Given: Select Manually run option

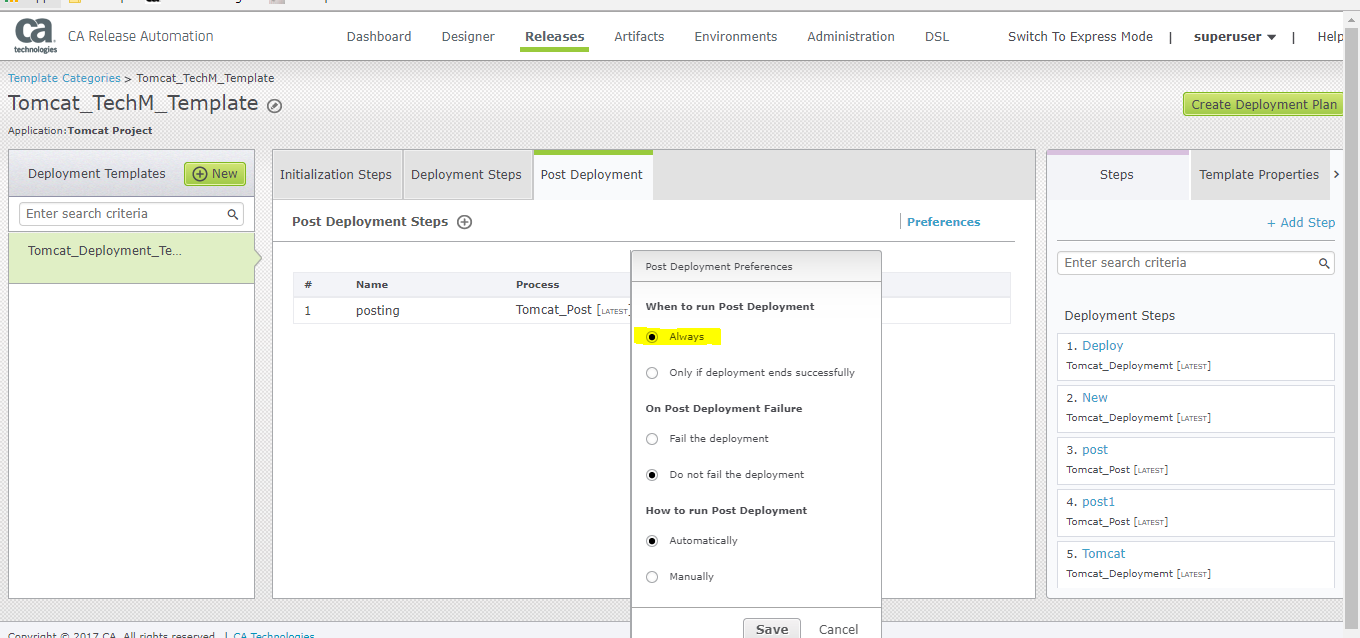Looking at the screenshot, I should tap(652, 577).
